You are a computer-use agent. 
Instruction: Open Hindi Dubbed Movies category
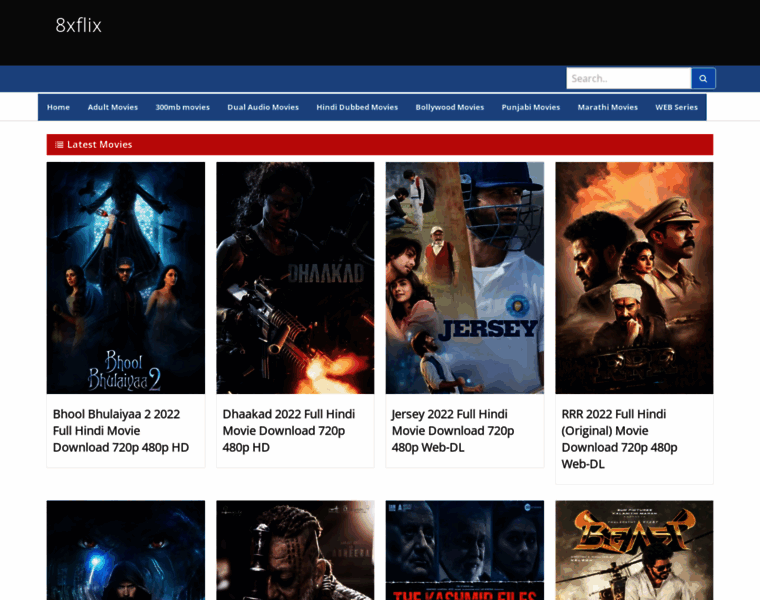point(357,107)
